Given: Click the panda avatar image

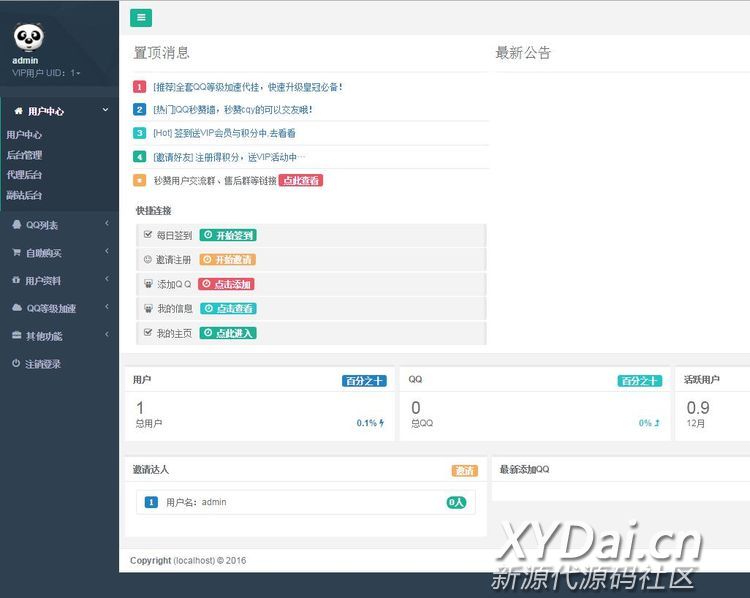Looking at the screenshot, I should coord(28,37).
